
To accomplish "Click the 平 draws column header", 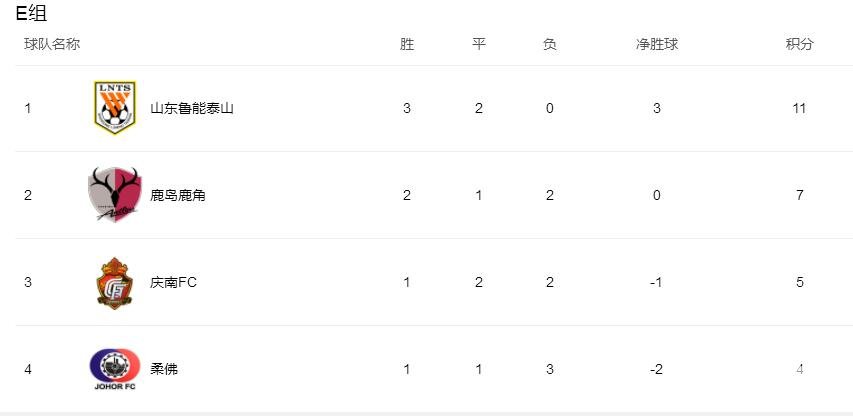I will (479, 44).
